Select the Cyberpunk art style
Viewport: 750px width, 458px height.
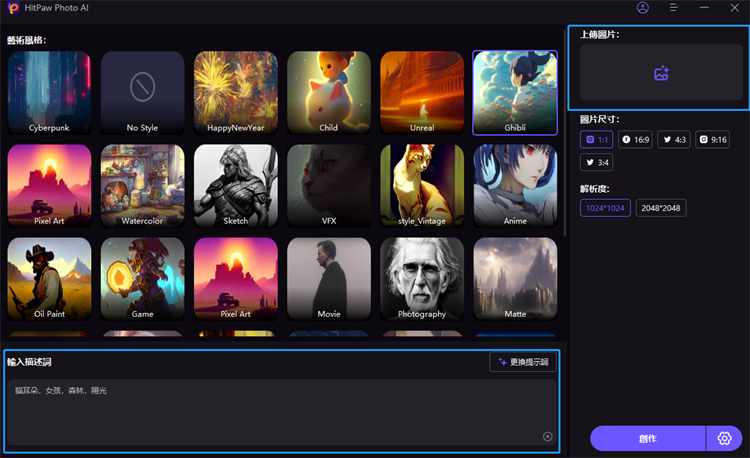click(49, 92)
